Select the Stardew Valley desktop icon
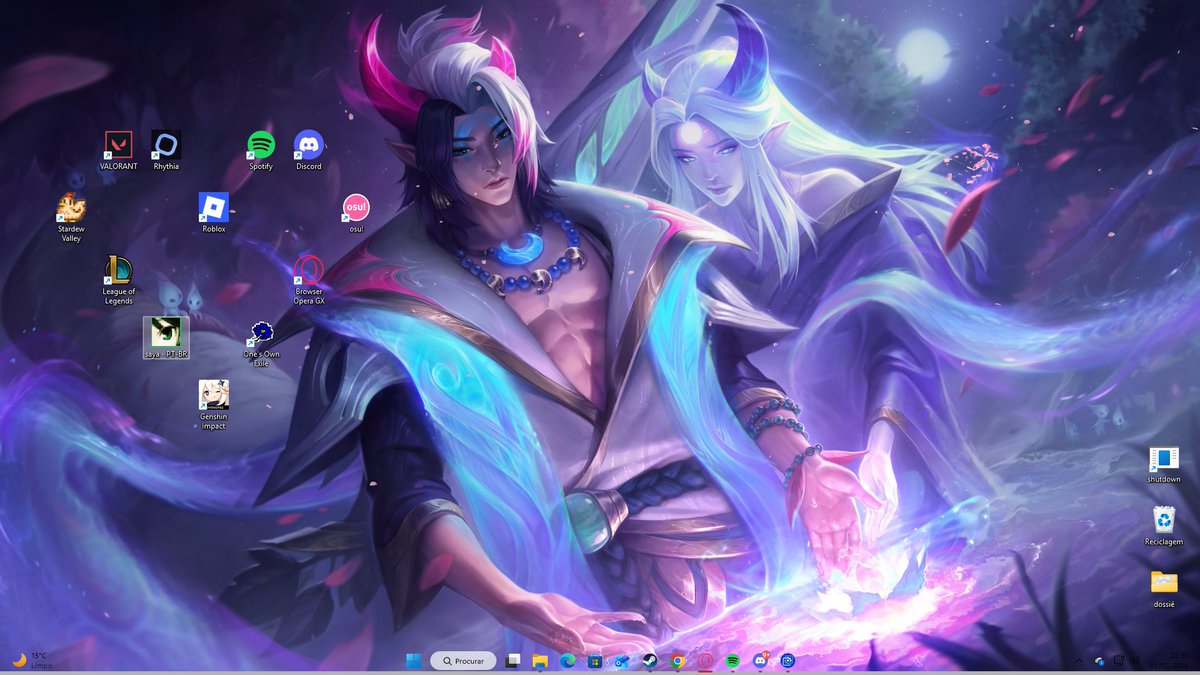Screen dimensions: 1200x675 [71, 217]
